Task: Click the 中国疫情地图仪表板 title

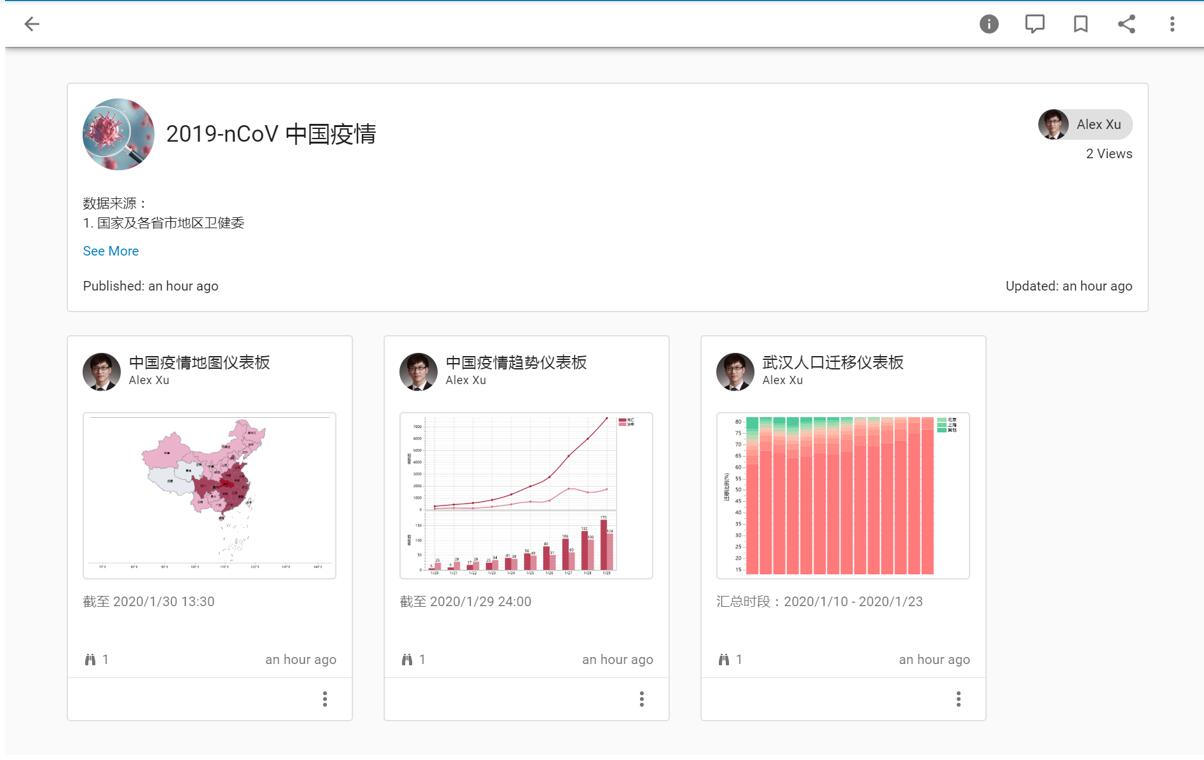Action: [199, 362]
